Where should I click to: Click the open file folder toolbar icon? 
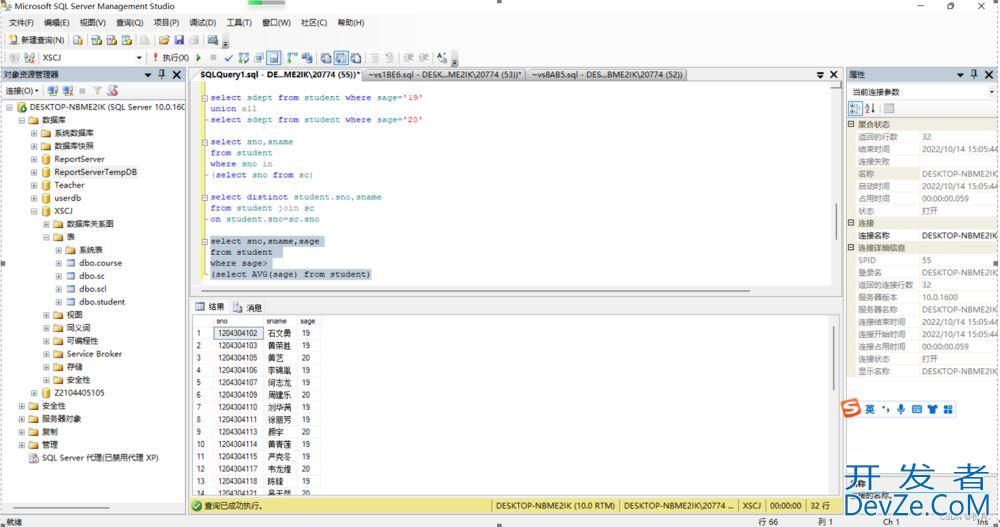(164, 40)
